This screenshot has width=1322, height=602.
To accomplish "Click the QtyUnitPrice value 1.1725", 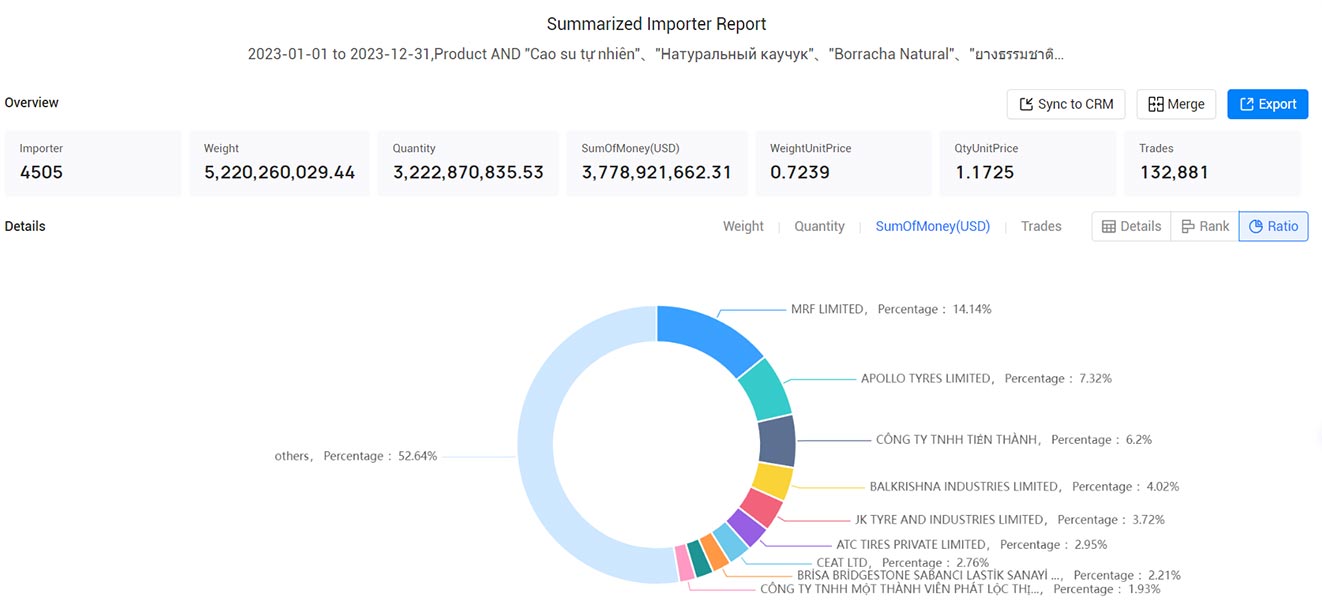I will [x=984, y=172].
